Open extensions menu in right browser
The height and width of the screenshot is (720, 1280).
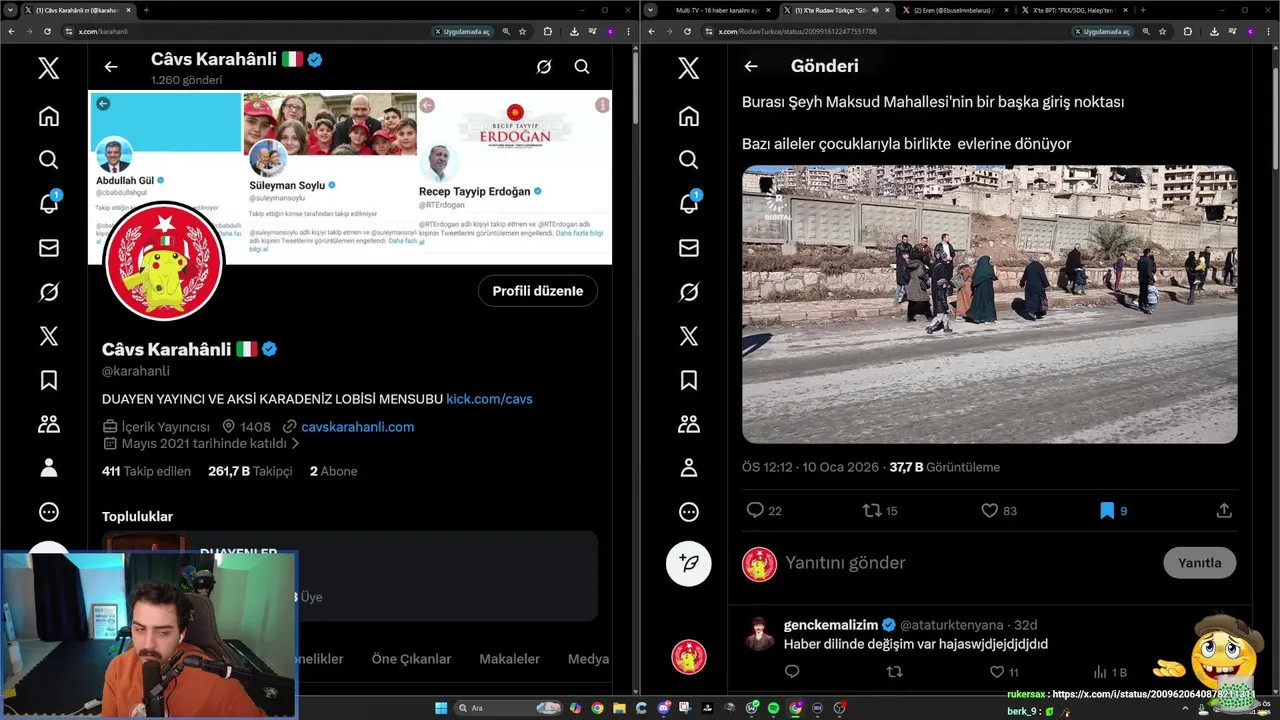pyautogui.click(x=1188, y=31)
